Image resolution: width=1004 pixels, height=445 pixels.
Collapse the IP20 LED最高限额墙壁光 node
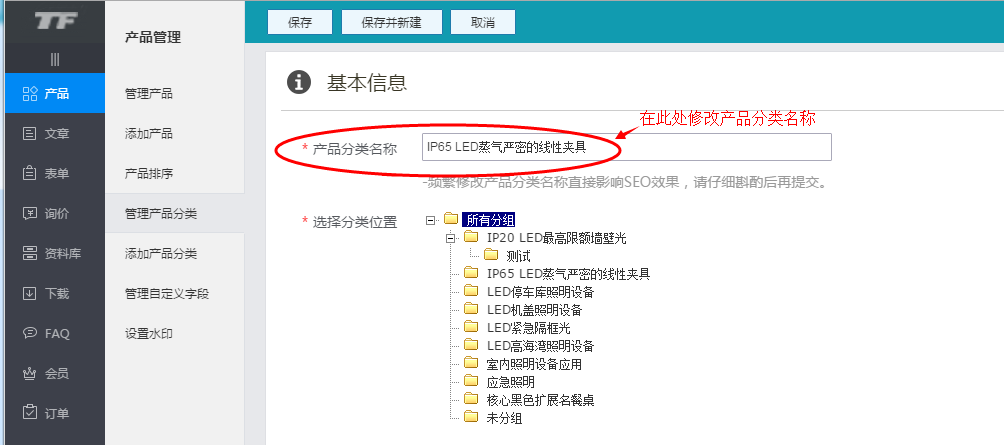click(451, 238)
